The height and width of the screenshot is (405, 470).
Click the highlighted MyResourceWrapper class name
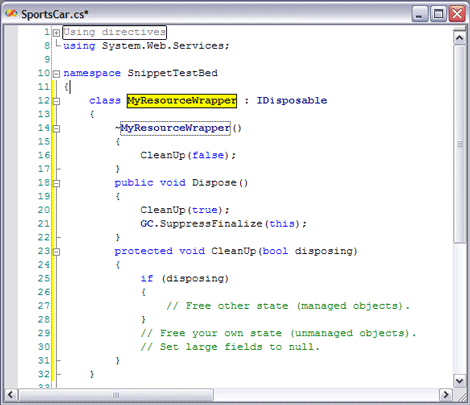182,101
